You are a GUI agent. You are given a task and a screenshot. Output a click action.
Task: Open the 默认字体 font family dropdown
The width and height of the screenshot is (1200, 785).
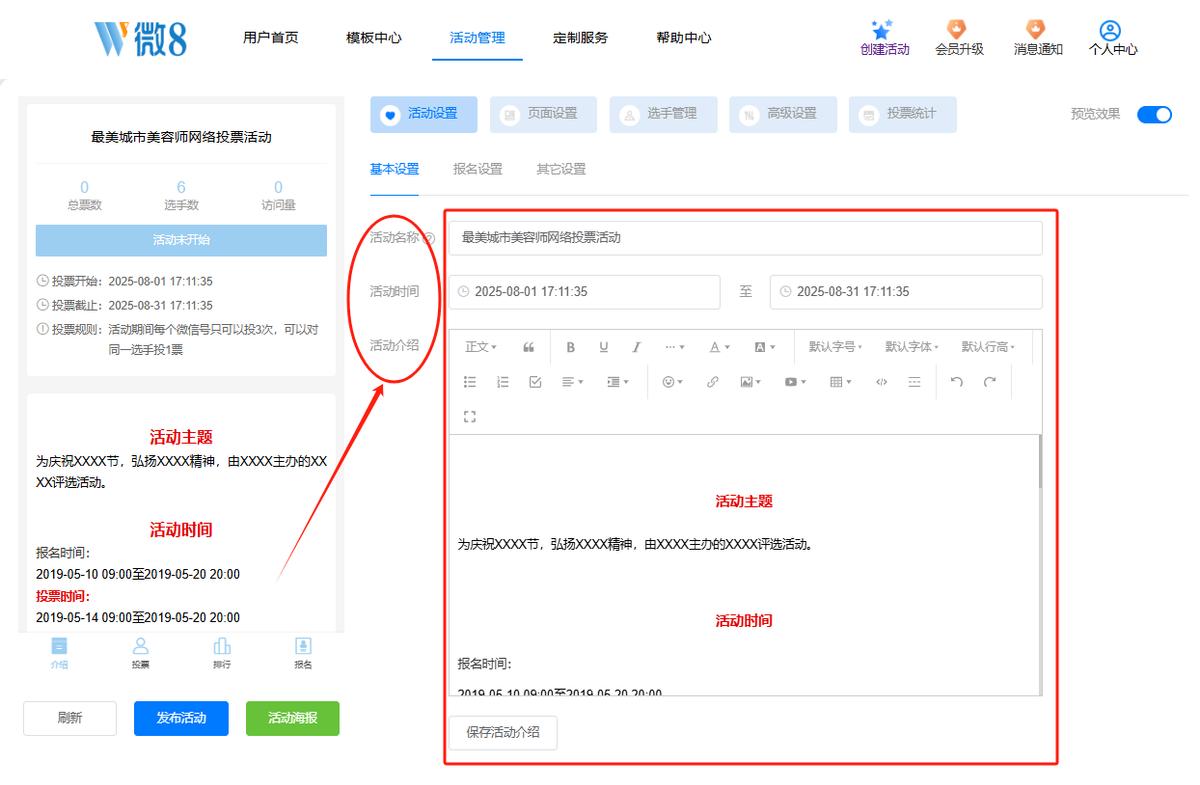[x=912, y=347]
